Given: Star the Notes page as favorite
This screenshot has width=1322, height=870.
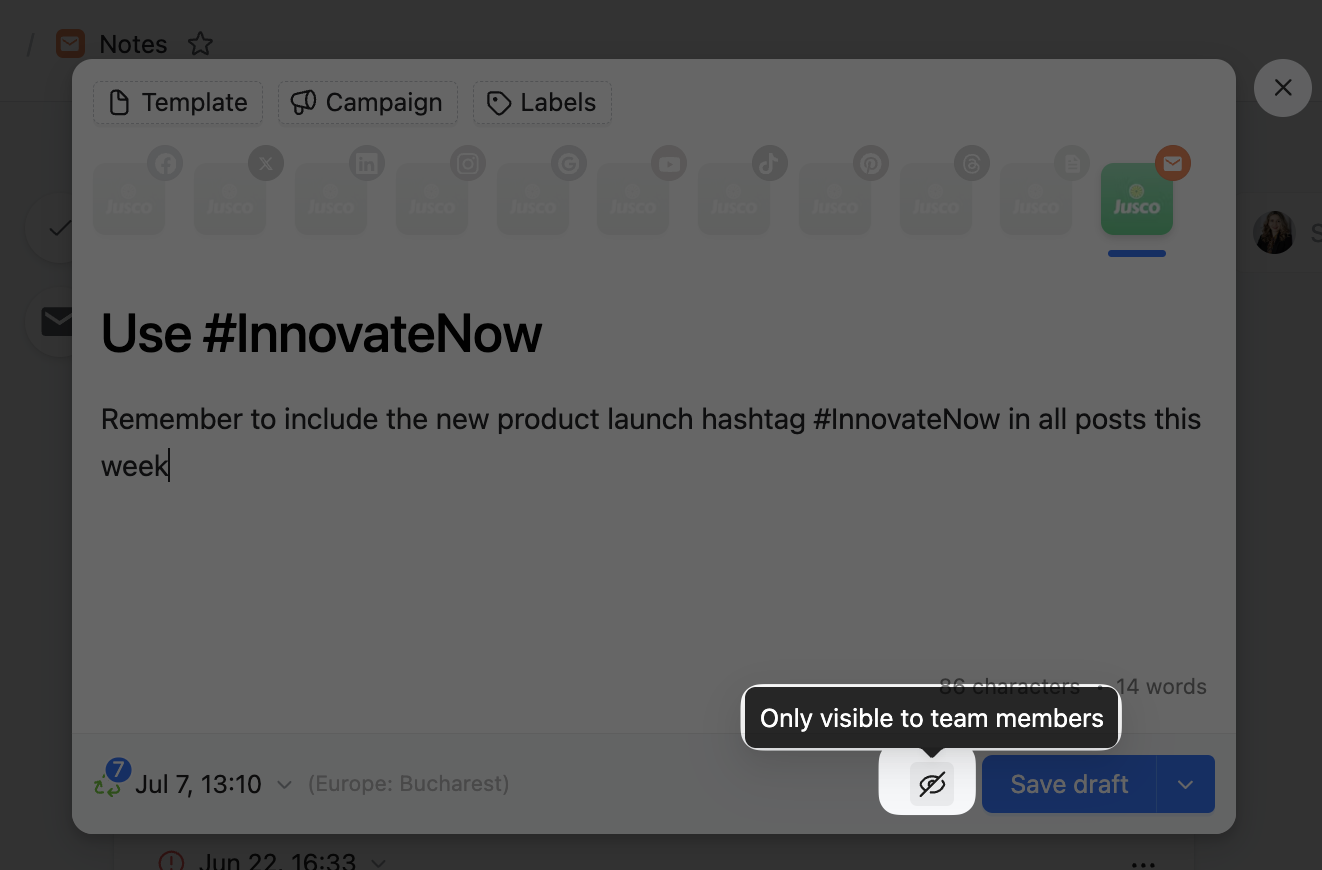Looking at the screenshot, I should coord(201,44).
